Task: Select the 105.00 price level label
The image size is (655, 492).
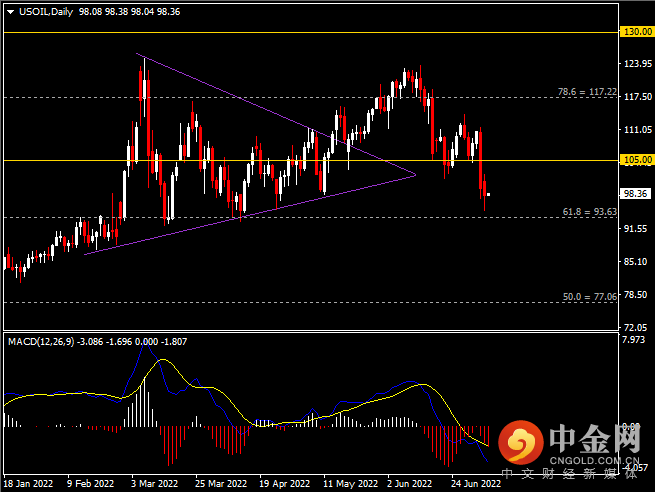Action: pos(637,160)
